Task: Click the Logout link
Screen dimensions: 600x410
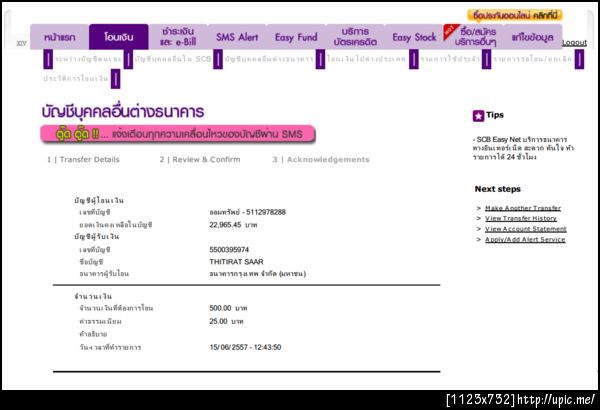Action: [x=574, y=43]
